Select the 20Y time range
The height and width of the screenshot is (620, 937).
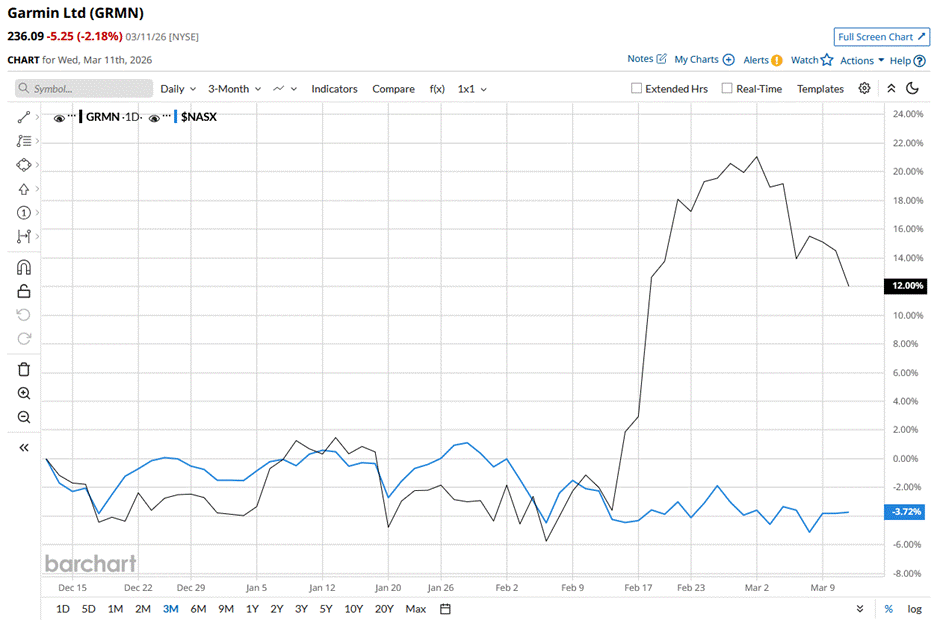[x=384, y=609]
